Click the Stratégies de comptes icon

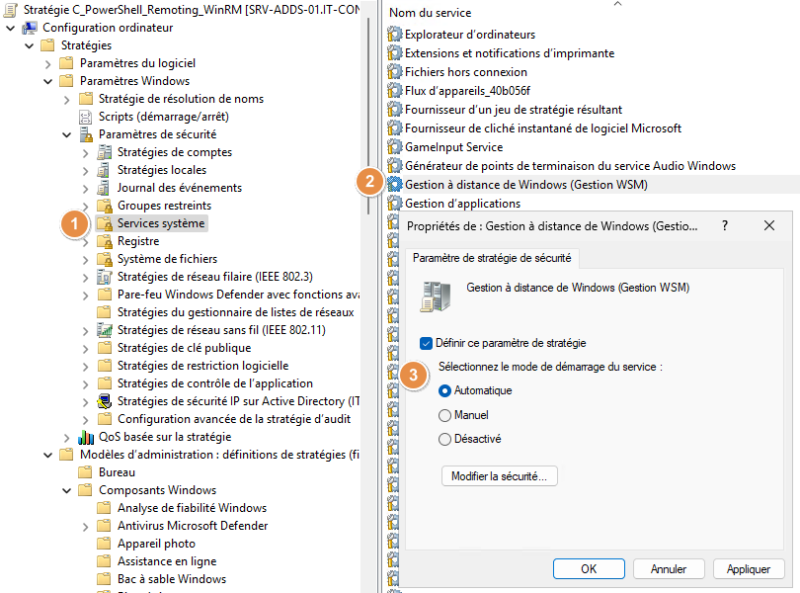[105, 152]
